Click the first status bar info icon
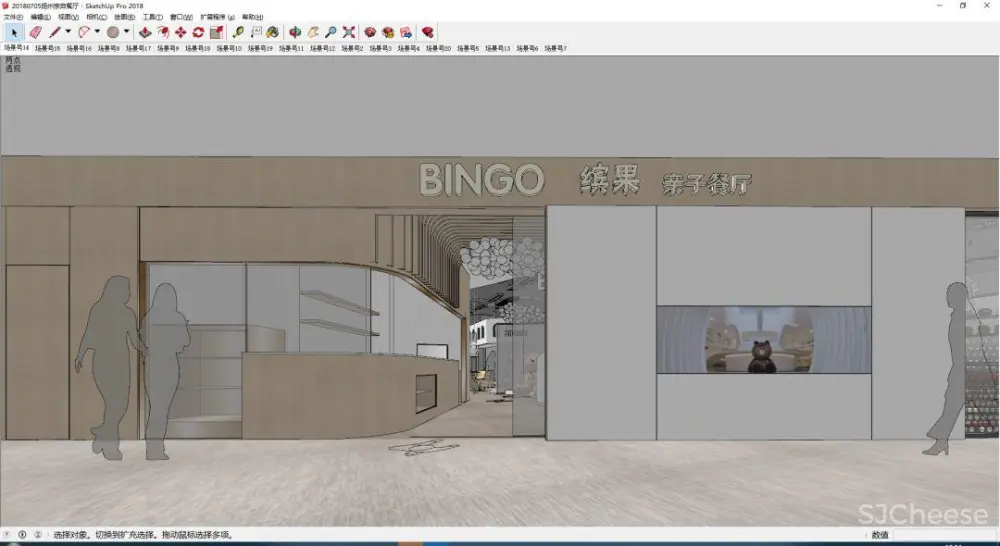The width and height of the screenshot is (1000, 546). point(9,535)
